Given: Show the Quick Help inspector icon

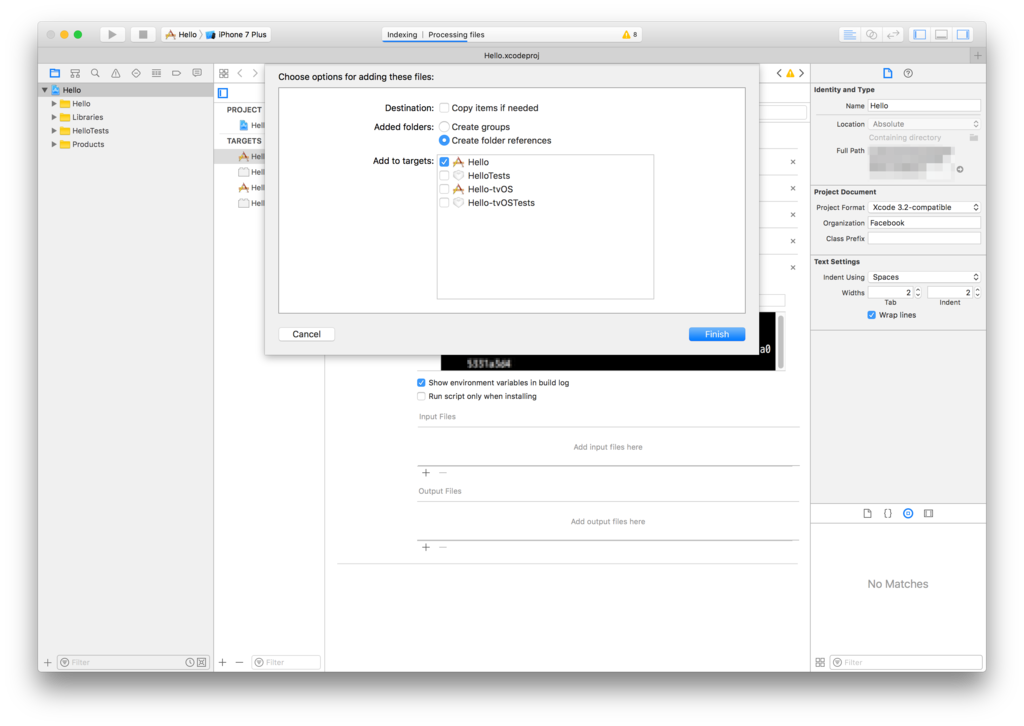Looking at the screenshot, I should pyautogui.click(x=908, y=73).
